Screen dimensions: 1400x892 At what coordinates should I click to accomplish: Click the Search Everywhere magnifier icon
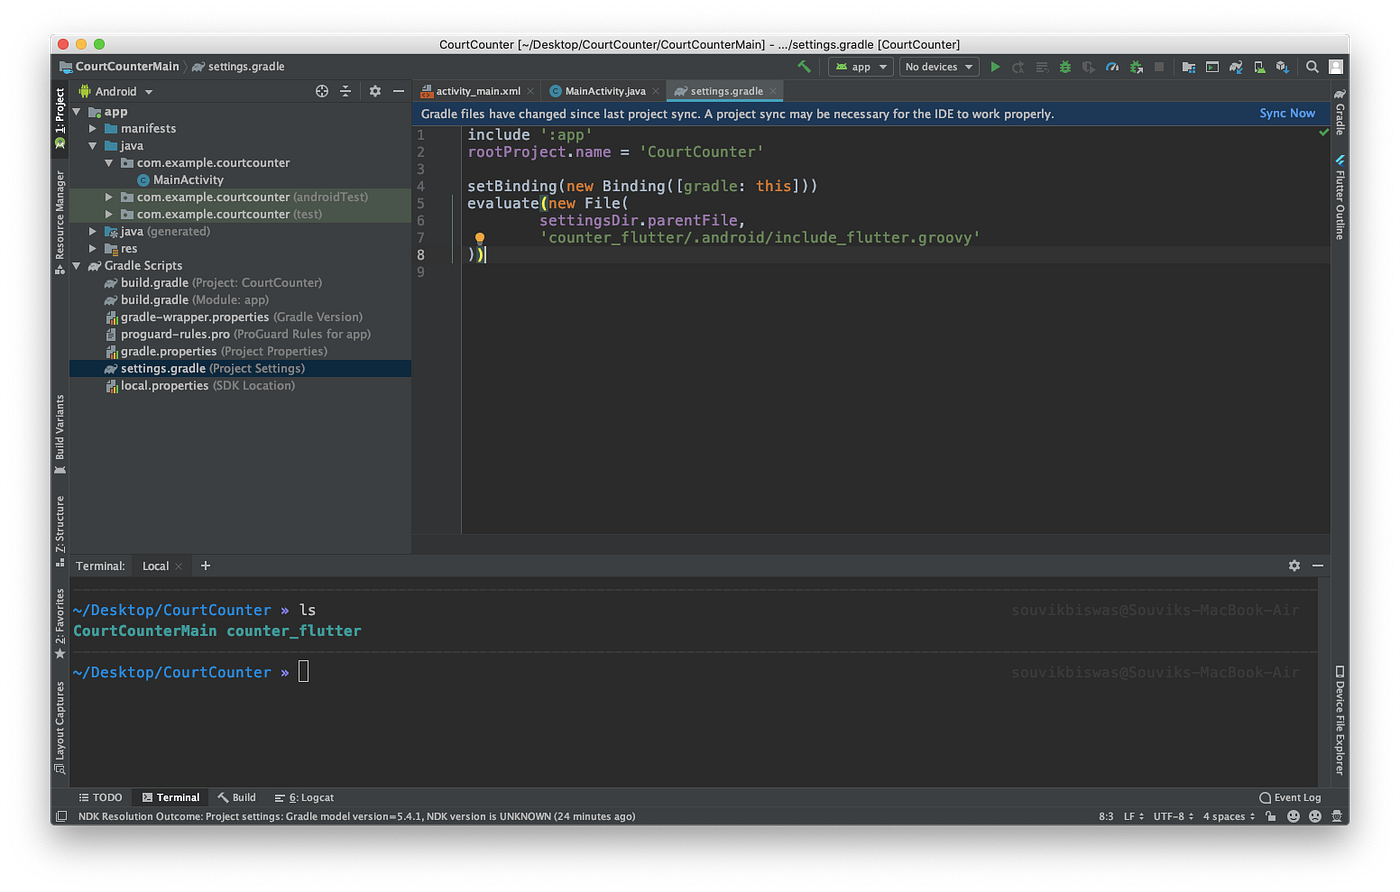(x=1312, y=67)
